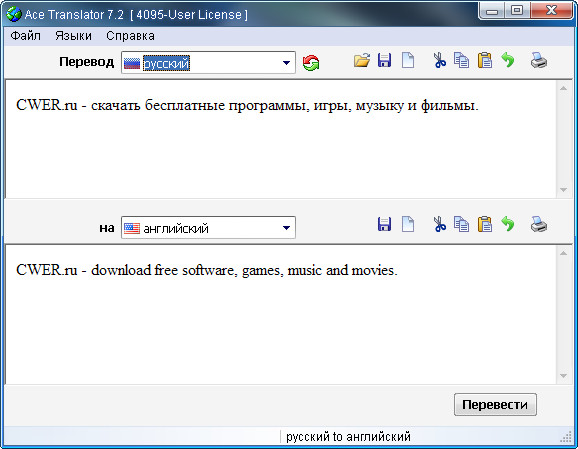Open the Файл menu
This screenshot has height=449, width=578.
click(25, 36)
